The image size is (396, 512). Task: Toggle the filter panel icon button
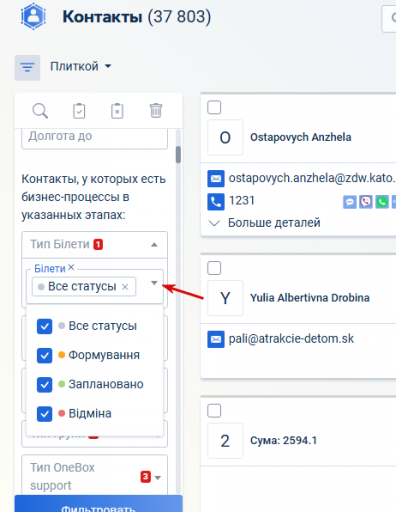[x=27, y=68]
